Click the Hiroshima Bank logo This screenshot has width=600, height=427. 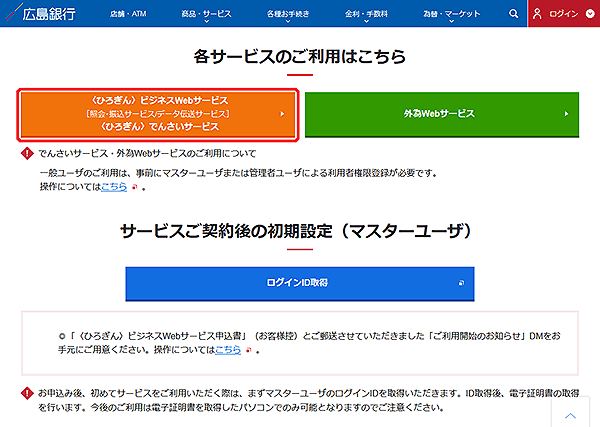pos(41,13)
